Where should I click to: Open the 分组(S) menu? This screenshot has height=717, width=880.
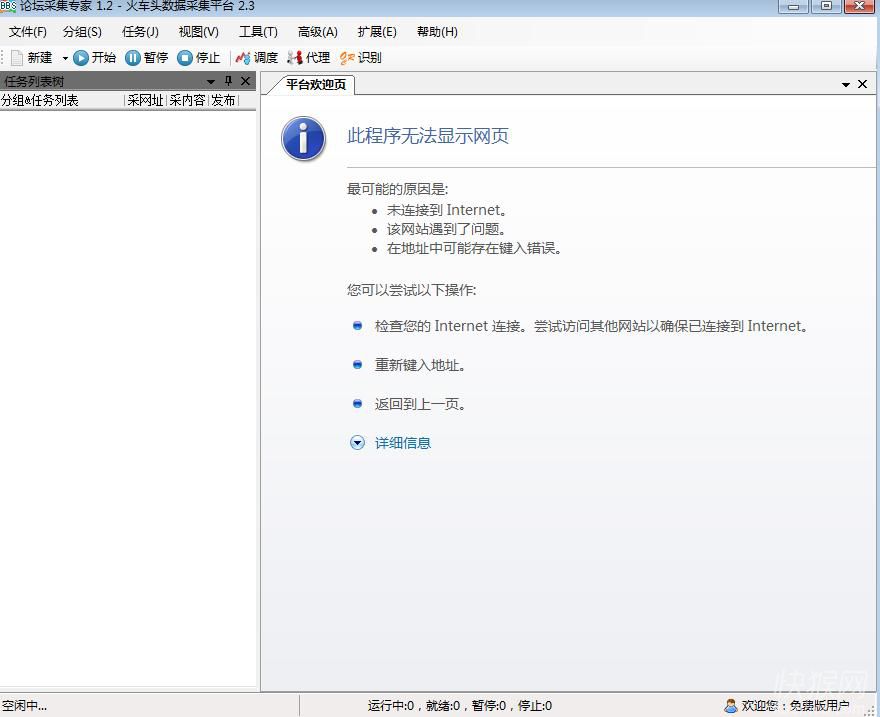(x=82, y=32)
